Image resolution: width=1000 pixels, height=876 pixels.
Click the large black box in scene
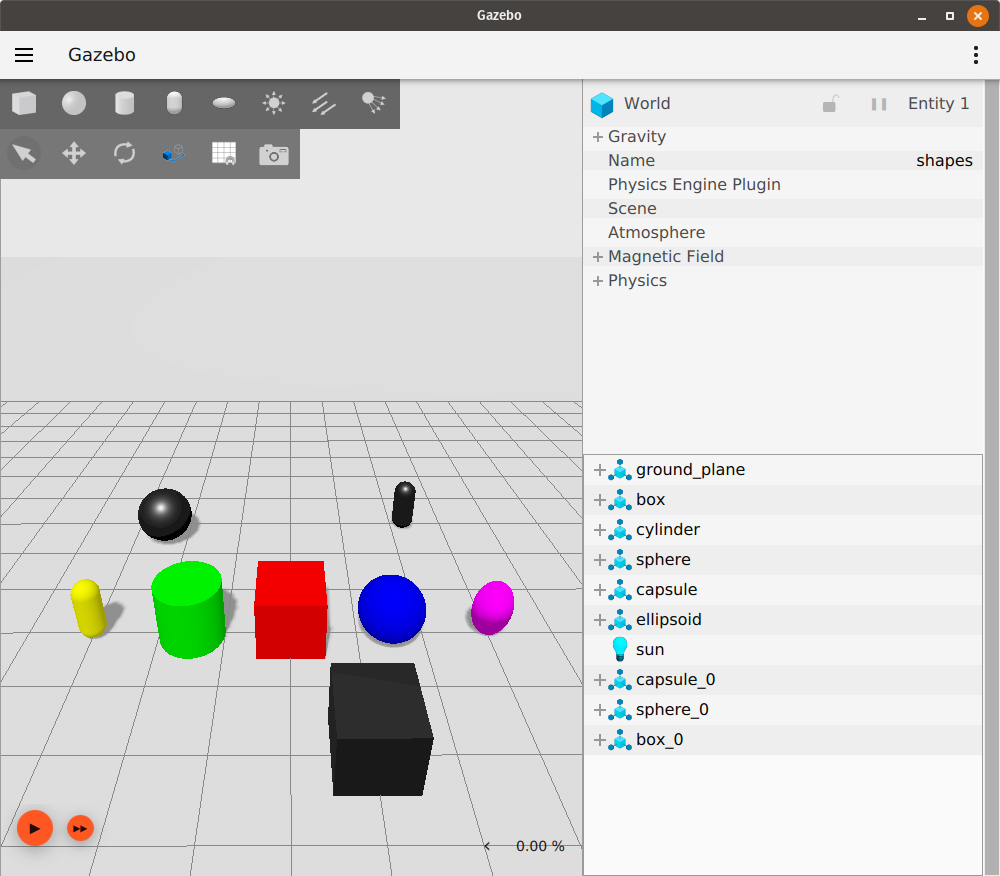[381, 729]
